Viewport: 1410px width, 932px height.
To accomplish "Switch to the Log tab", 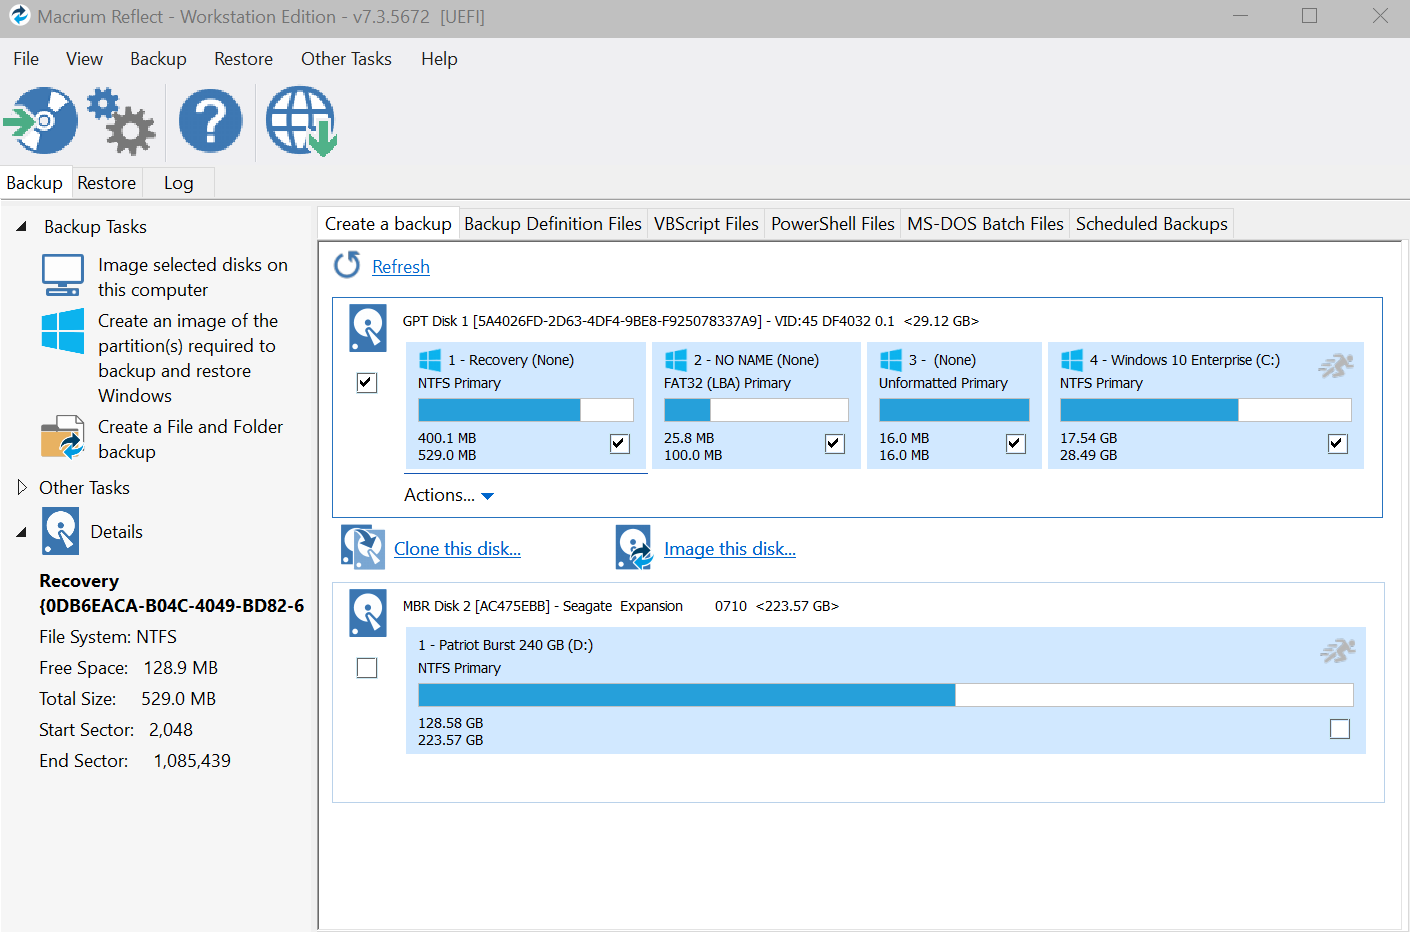I will coord(178,183).
